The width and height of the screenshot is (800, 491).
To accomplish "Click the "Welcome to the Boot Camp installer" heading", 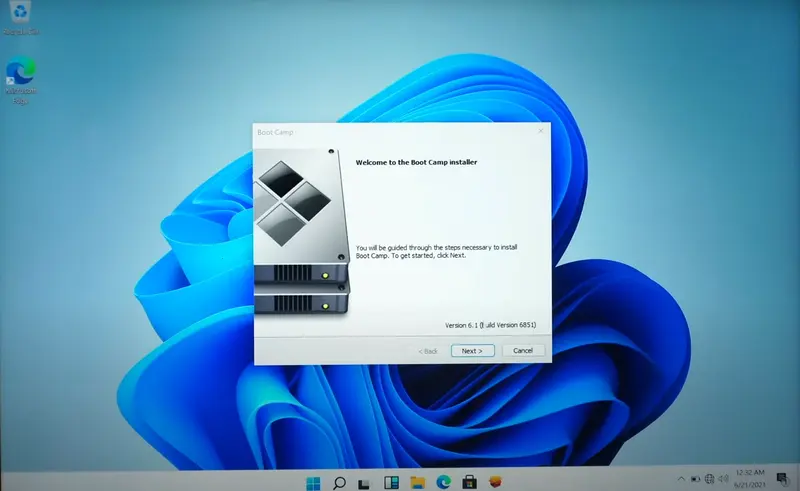I will pyautogui.click(x=416, y=162).
